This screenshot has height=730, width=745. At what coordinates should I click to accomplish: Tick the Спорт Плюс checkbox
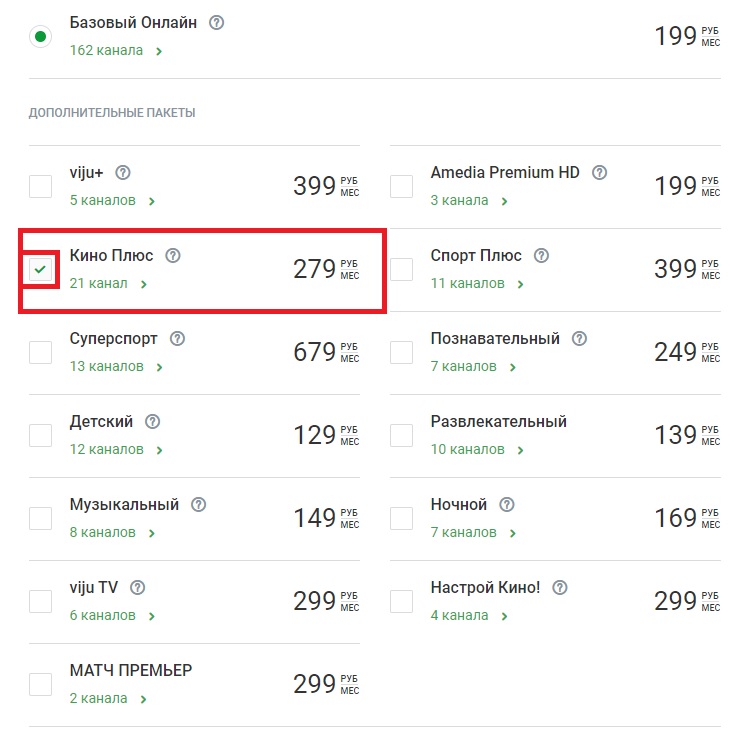[x=401, y=269]
